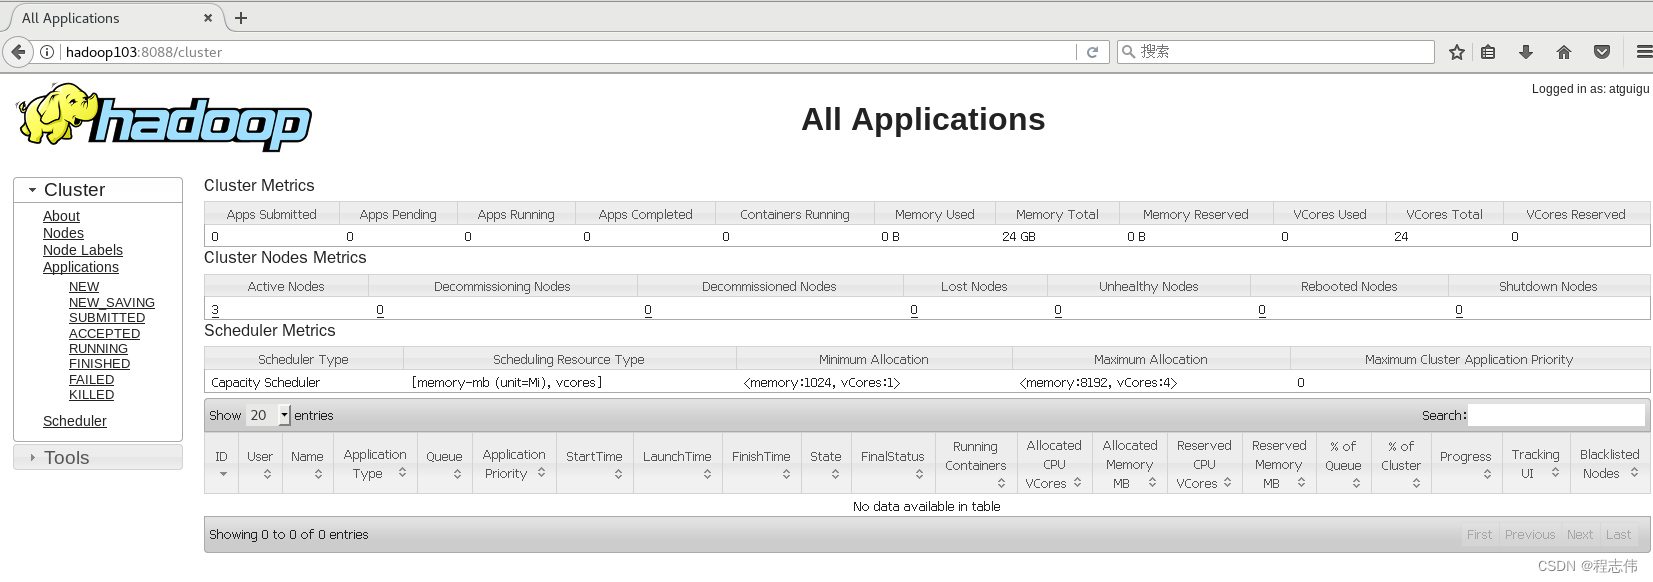The width and height of the screenshot is (1653, 582).
Task: Sort table by FinalStatus column
Action: tap(893, 463)
